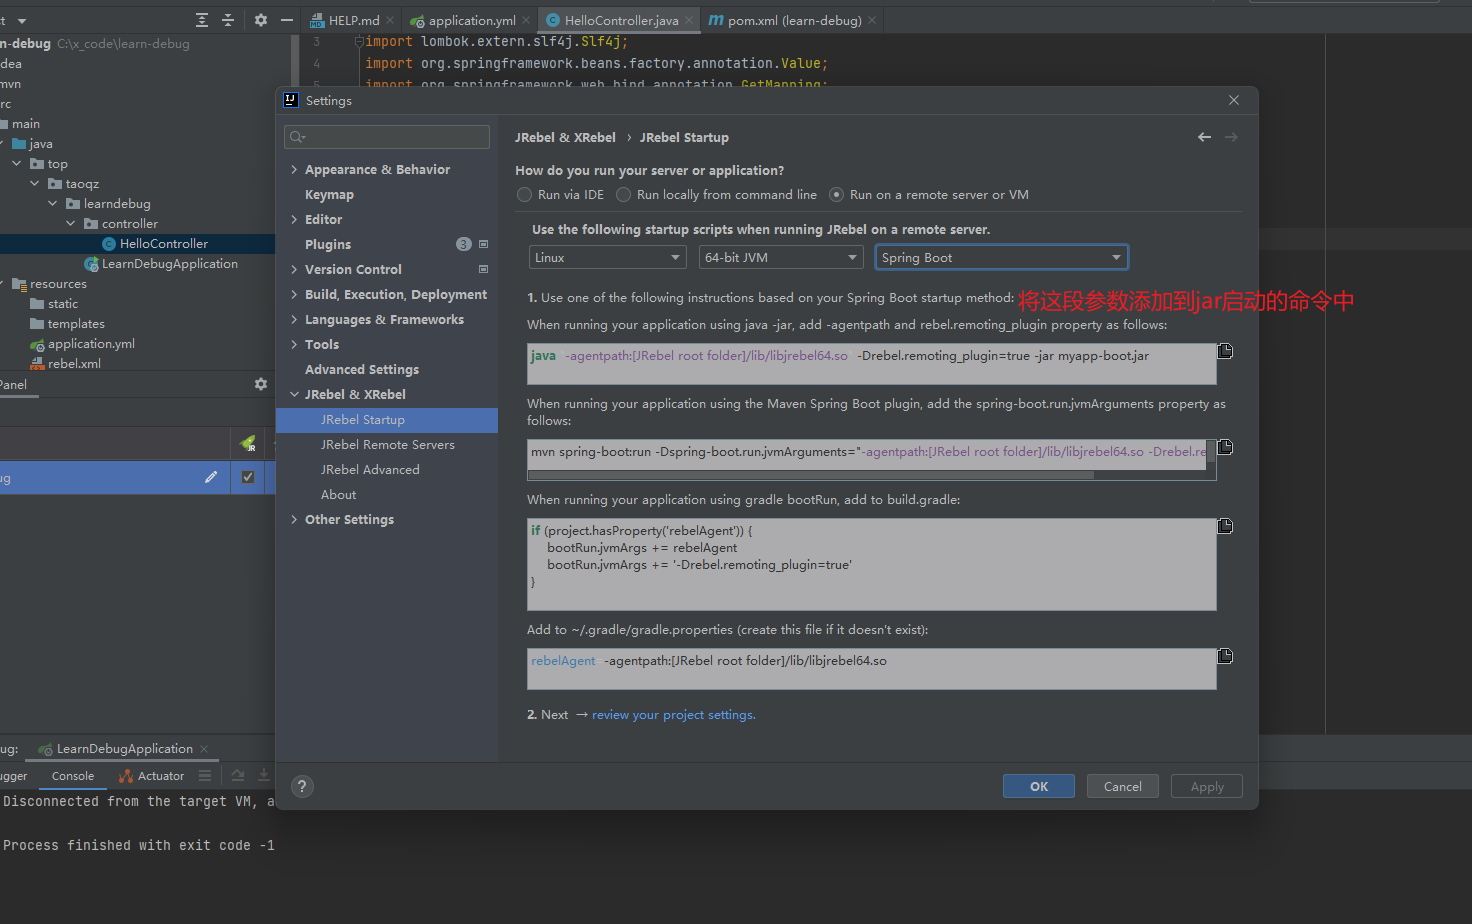The width and height of the screenshot is (1472, 924).
Task: Click the back arrow in Settings header
Action: (x=1204, y=137)
